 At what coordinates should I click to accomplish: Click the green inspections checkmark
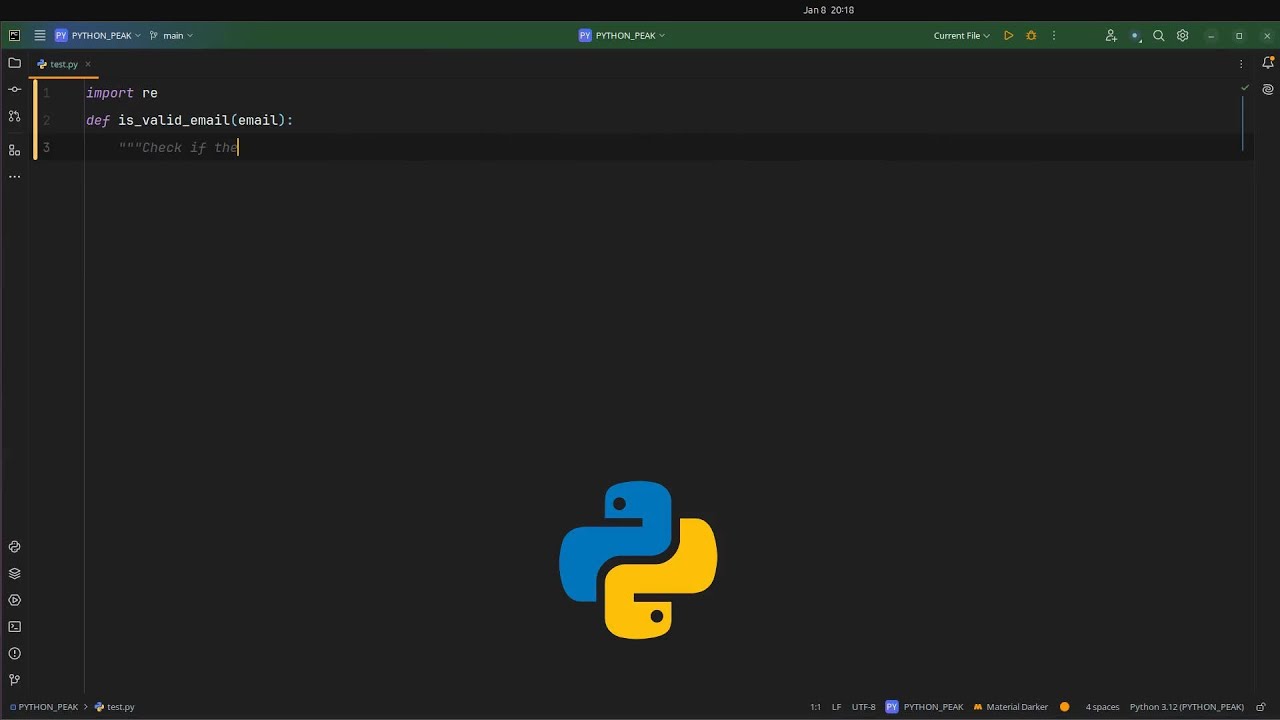tap(1245, 88)
